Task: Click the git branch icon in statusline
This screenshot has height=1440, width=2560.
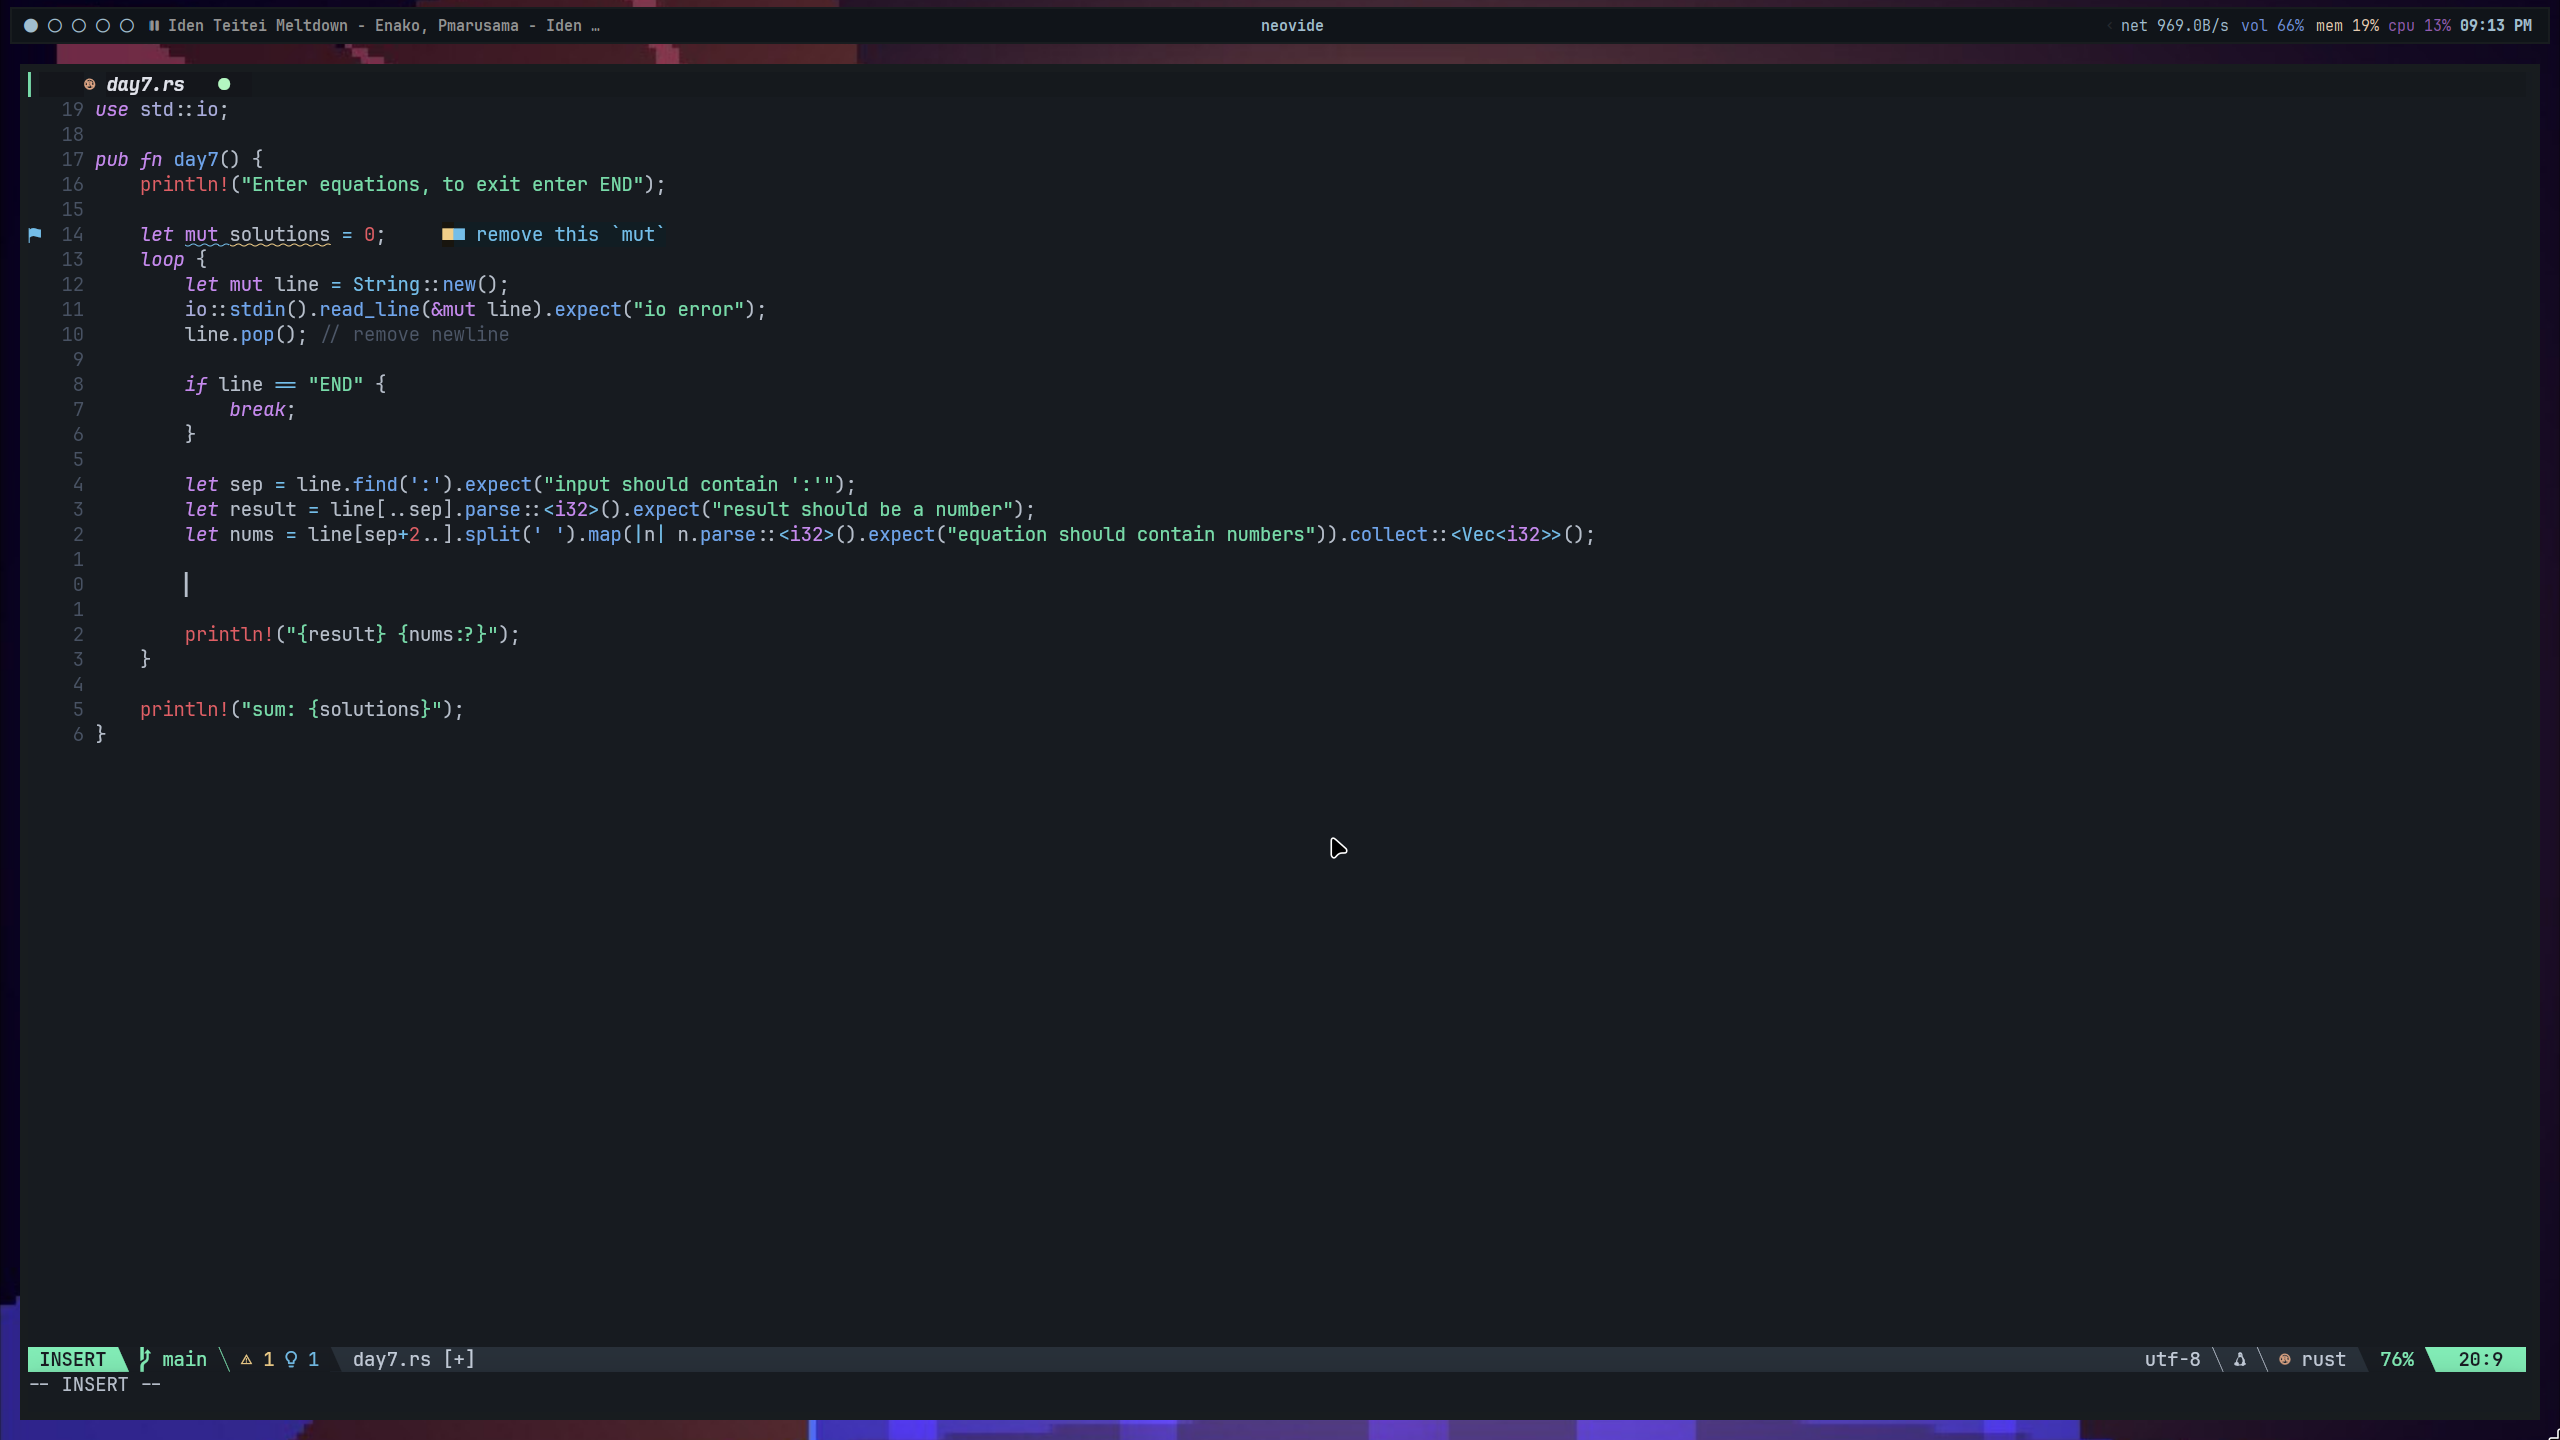Action: [x=145, y=1359]
